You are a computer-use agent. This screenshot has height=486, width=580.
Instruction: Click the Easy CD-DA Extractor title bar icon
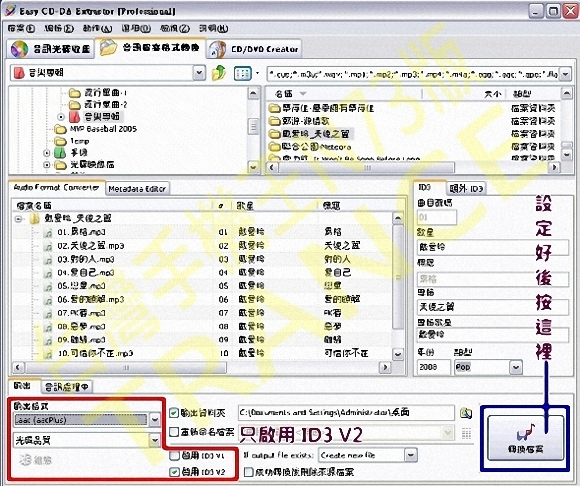(10, 11)
